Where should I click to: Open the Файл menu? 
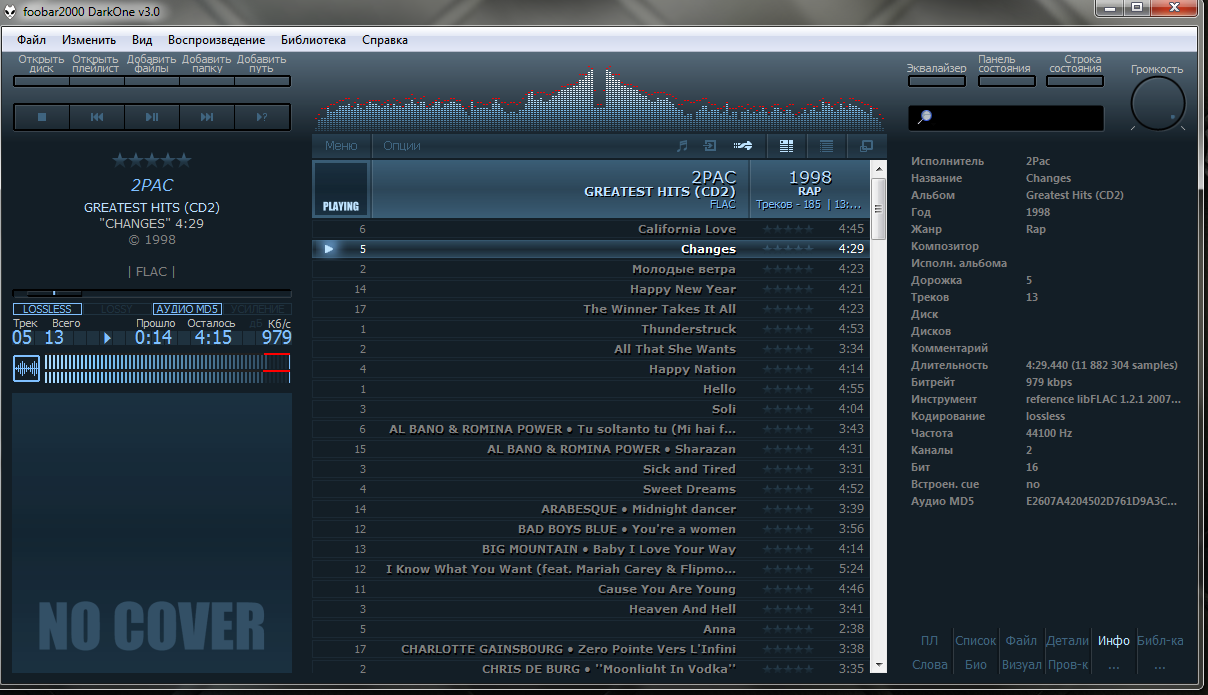[31, 40]
